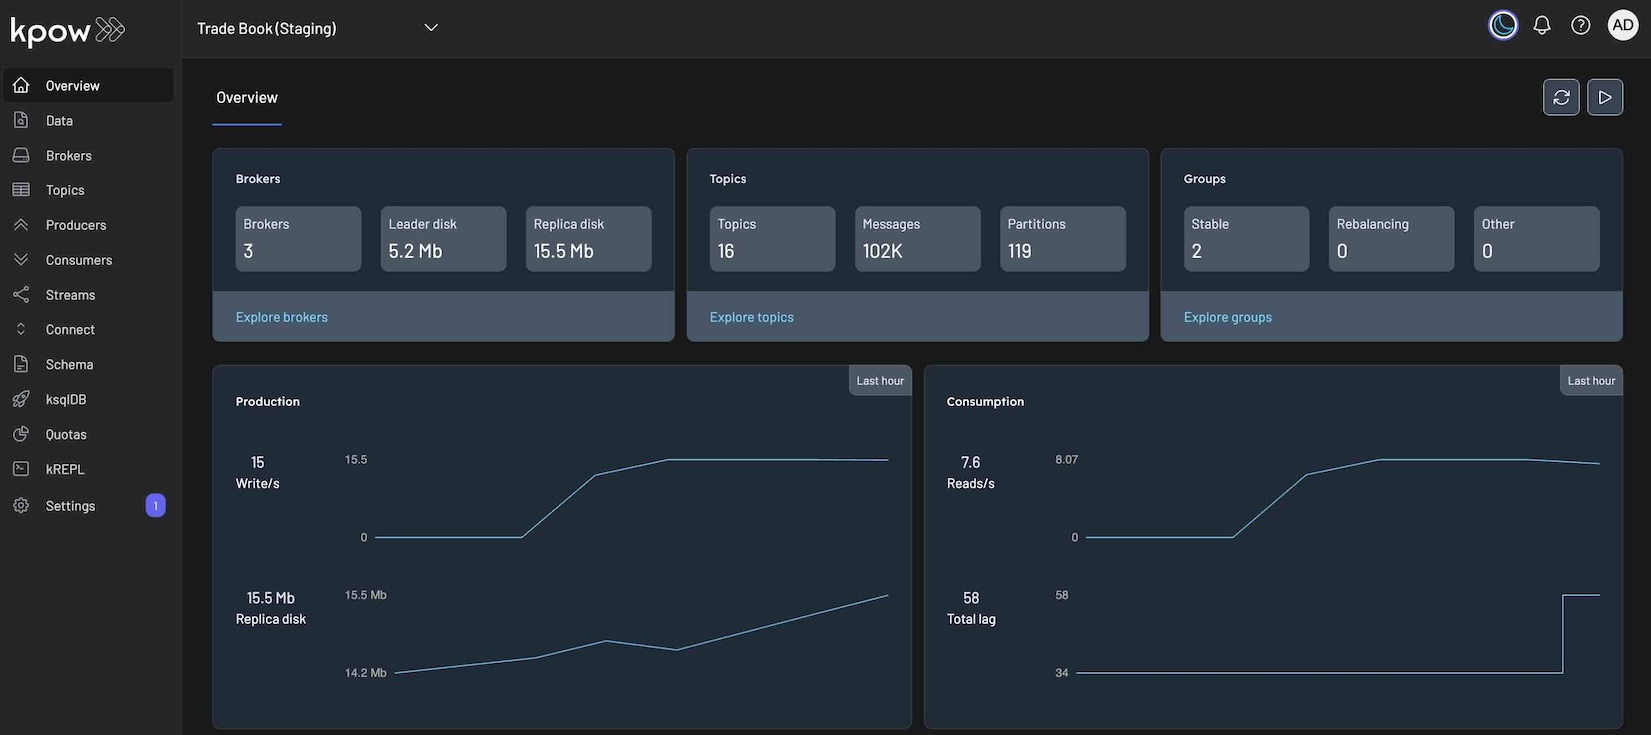Go to Streams via its sidebar icon
This screenshot has height=735, width=1651.
click(x=21, y=294)
